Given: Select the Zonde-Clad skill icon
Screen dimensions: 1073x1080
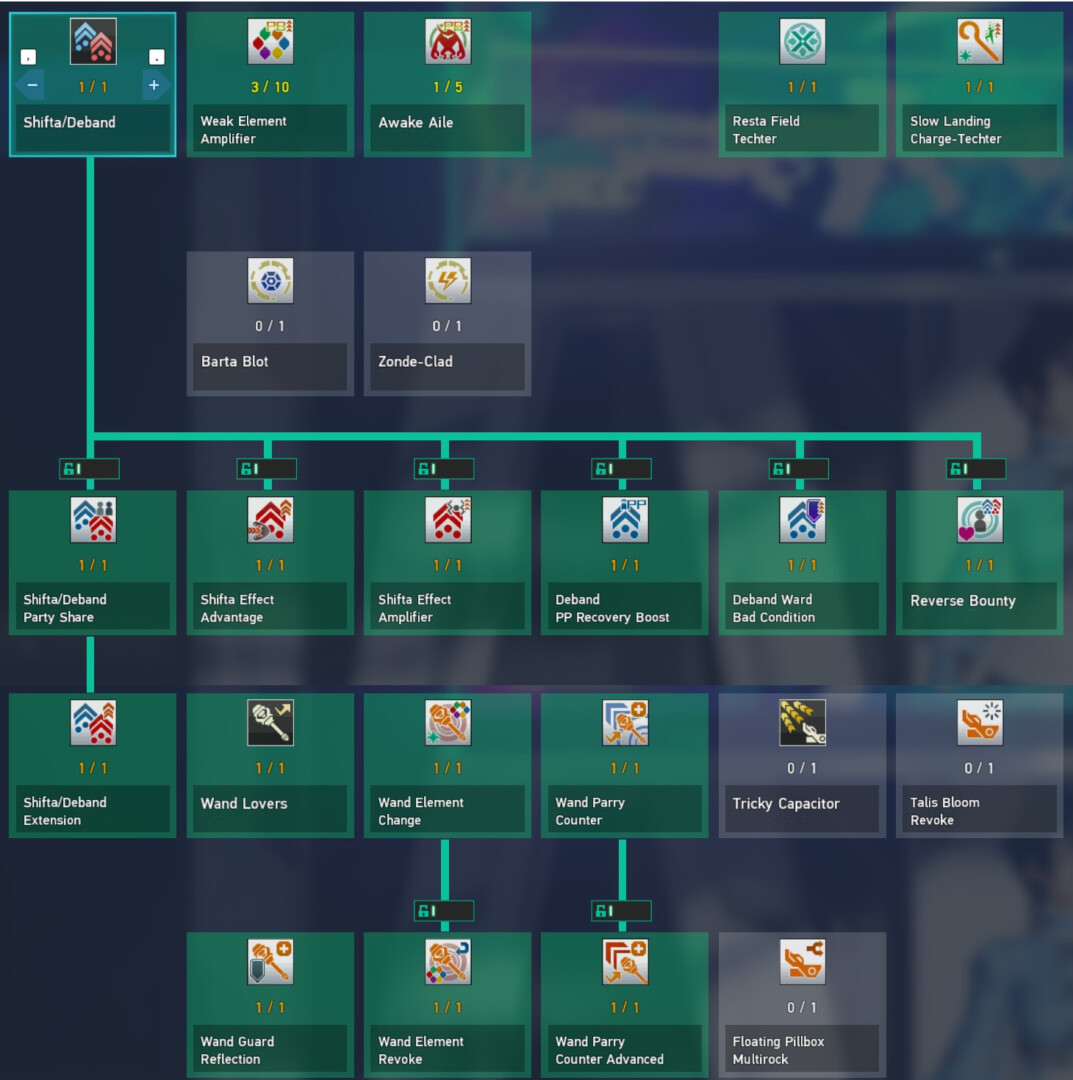Looking at the screenshot, I should (x=447, y=281).
